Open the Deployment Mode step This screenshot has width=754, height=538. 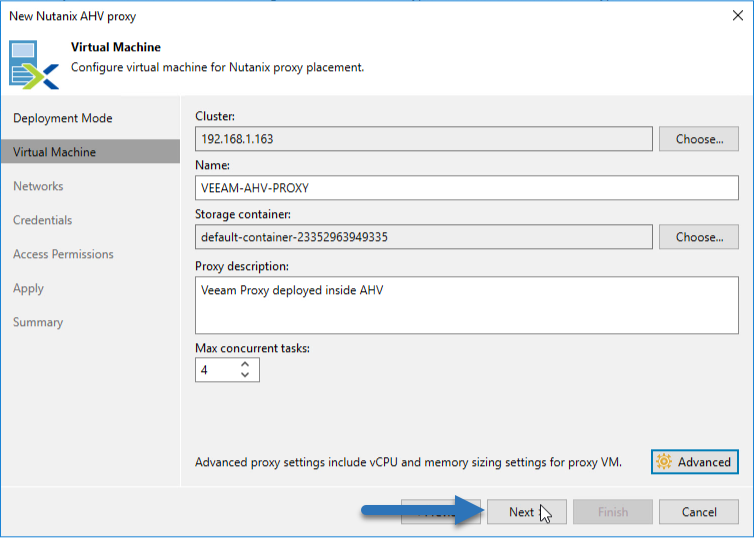63,118
